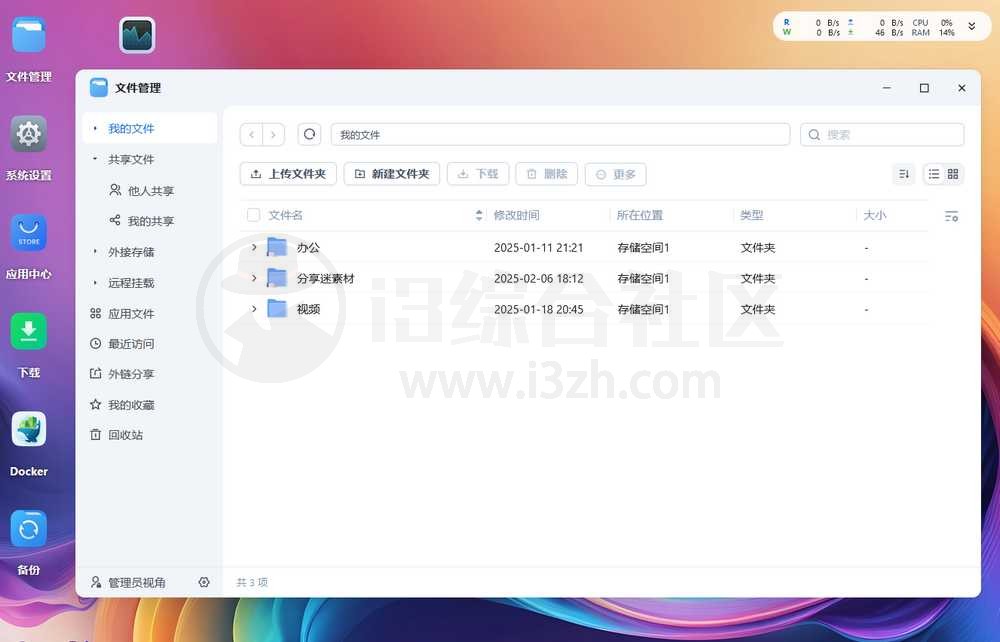Open 系统设置 from the left dock
The width and height of the screenshot is (1000, 642).
pos(28,133)
